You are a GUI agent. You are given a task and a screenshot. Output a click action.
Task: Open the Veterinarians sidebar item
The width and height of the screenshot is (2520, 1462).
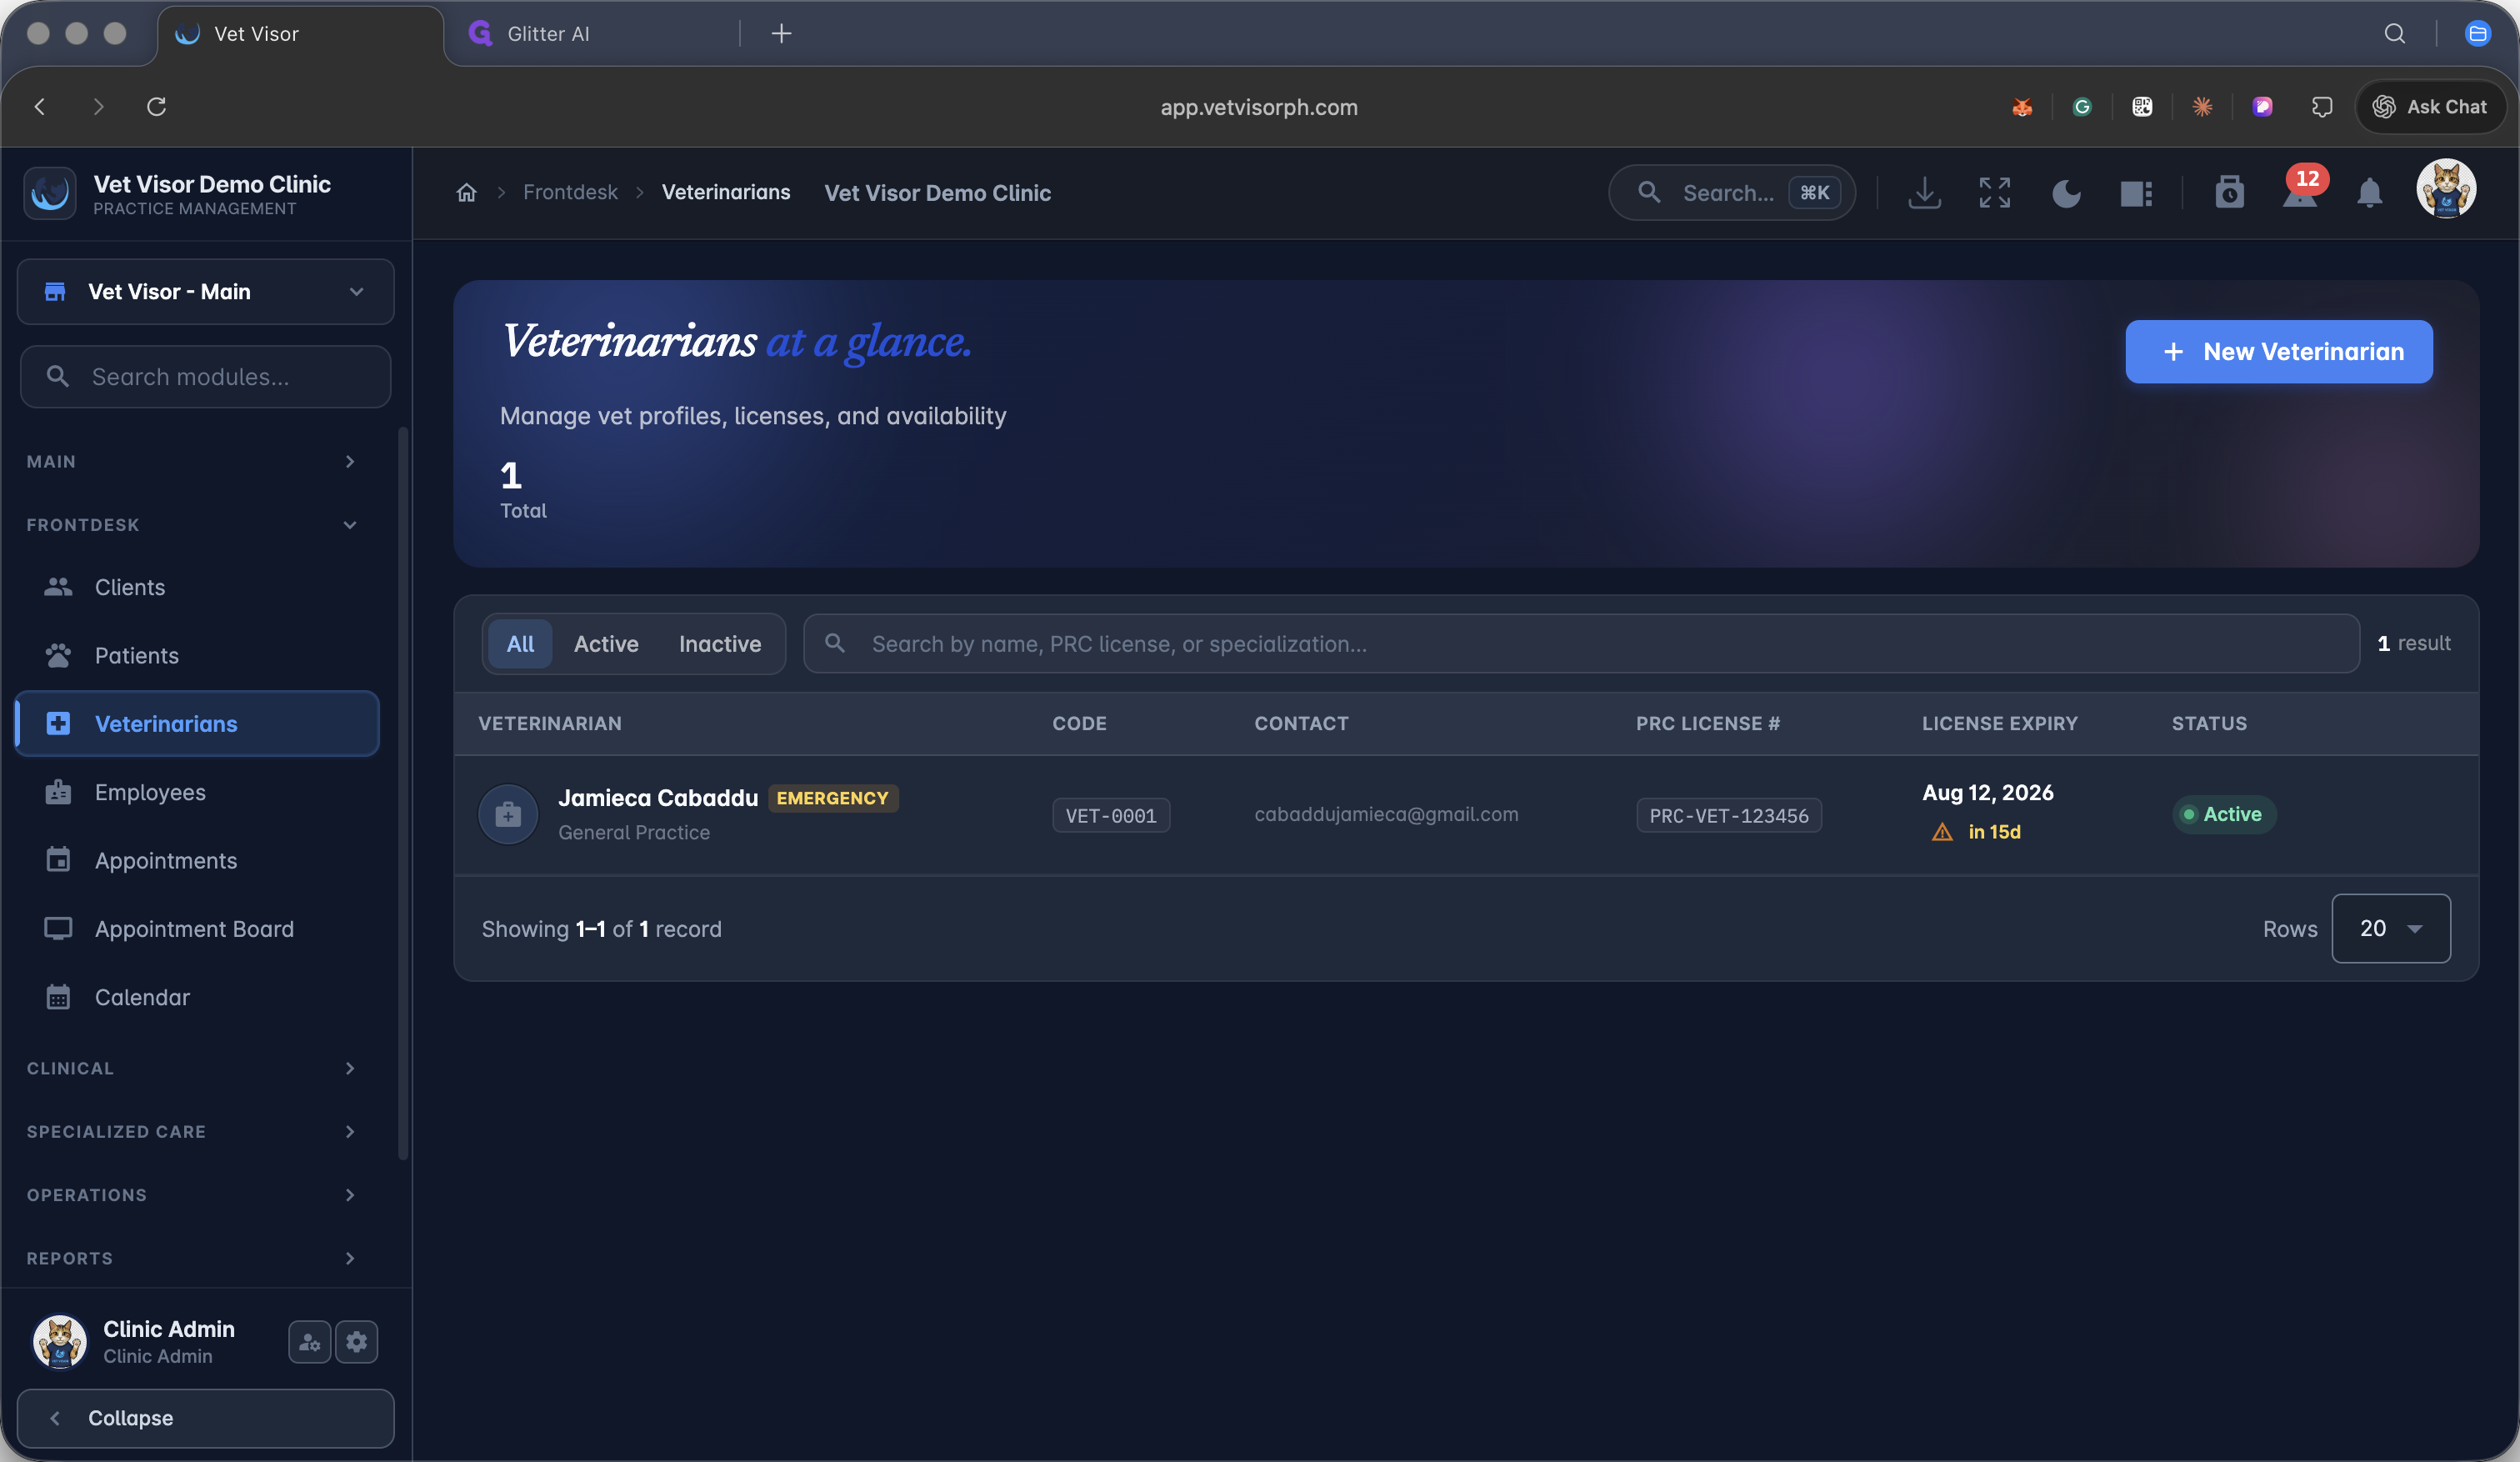tap(197, 723)
